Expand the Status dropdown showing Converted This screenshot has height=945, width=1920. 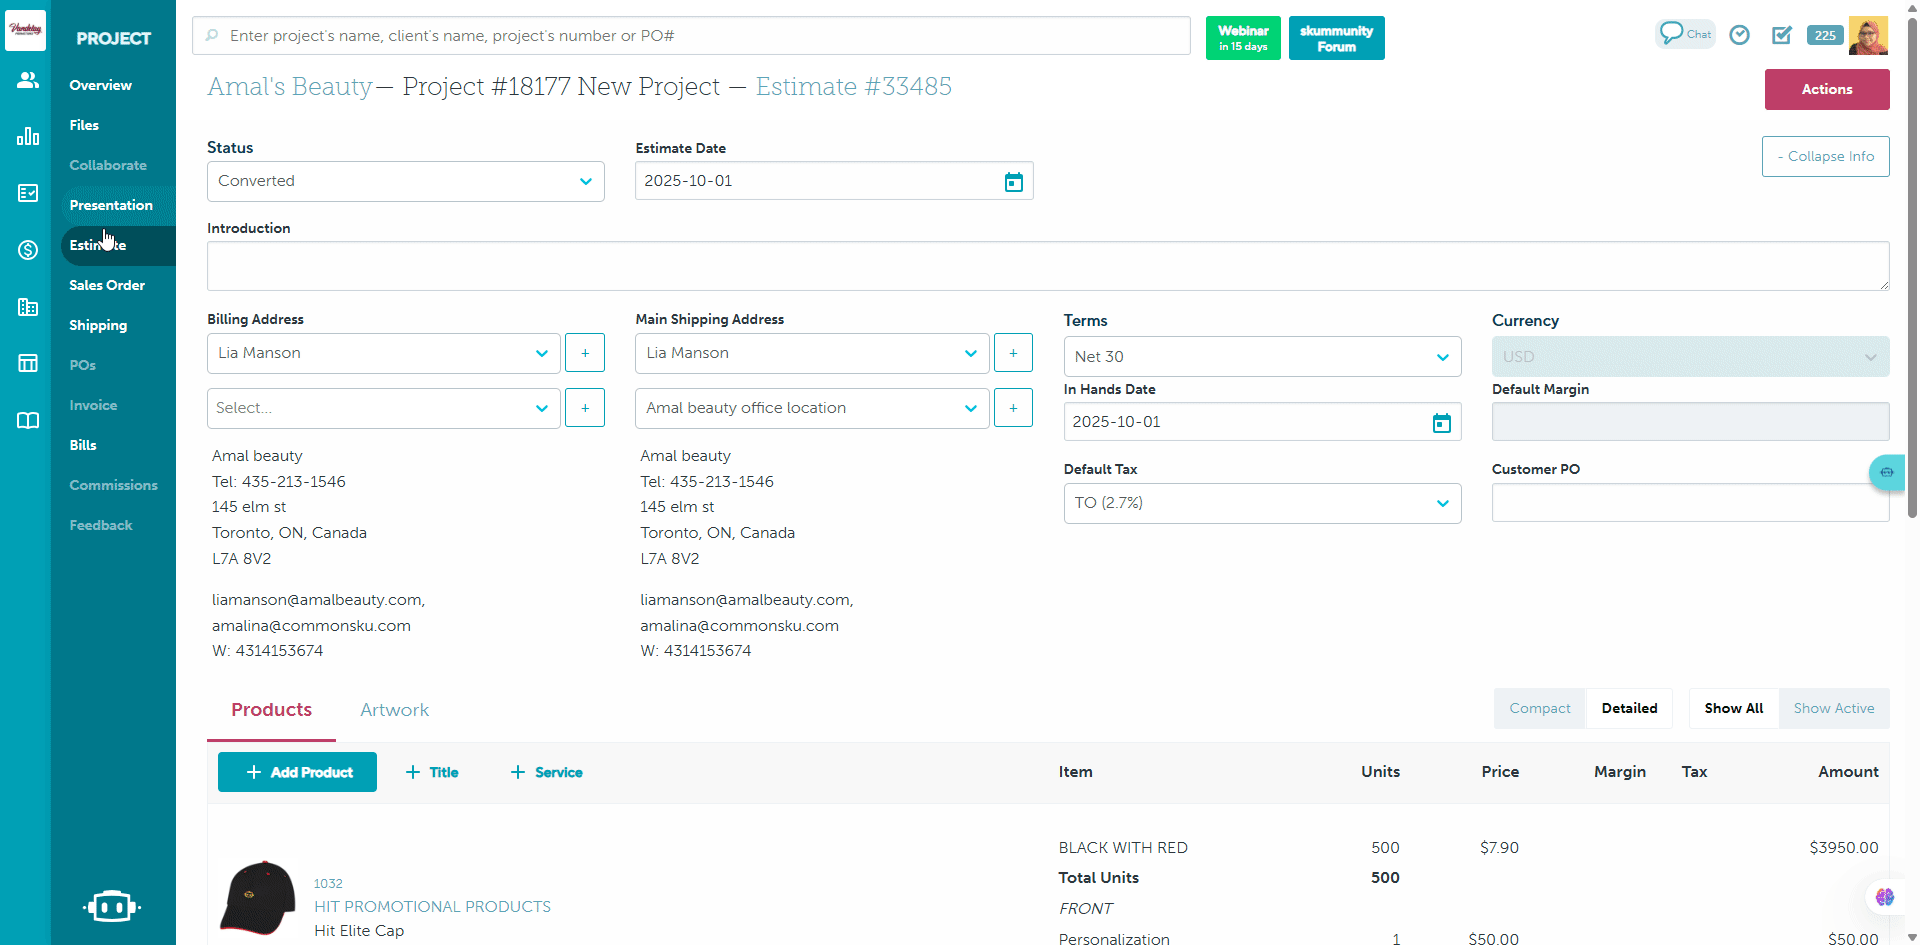coord(405,182)
